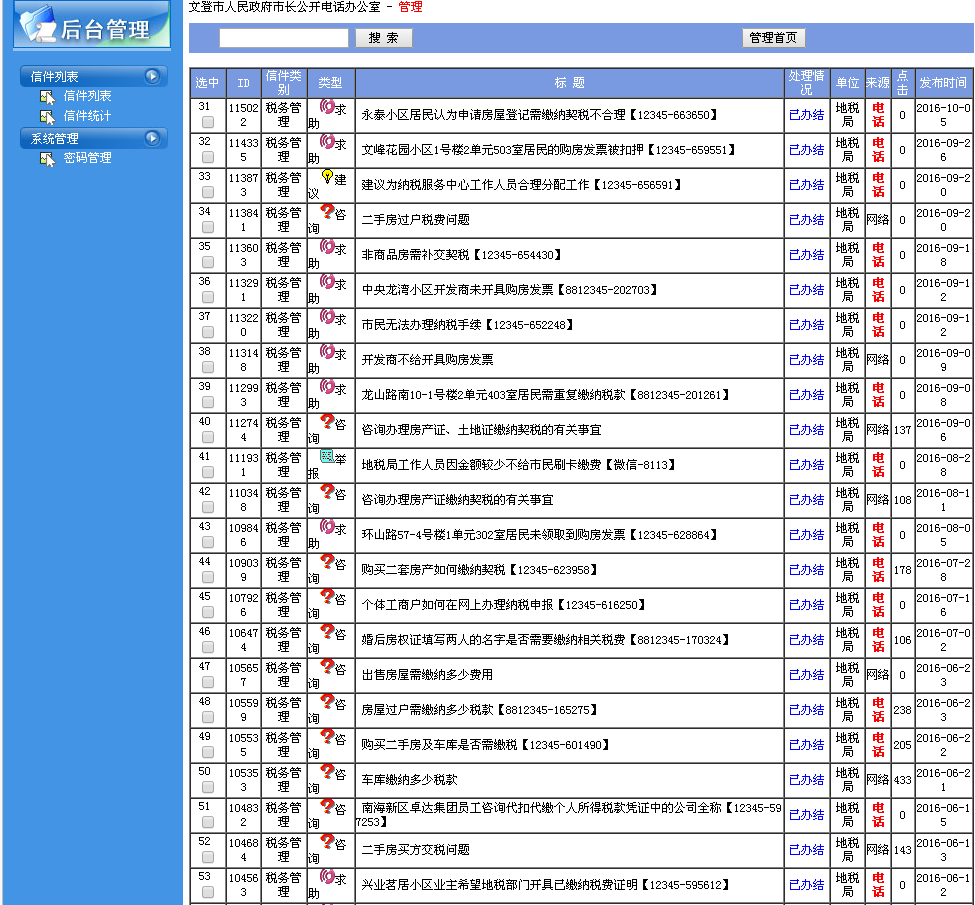Viewport: 975px width, 905px height.
Task: Open 车库缴纳多少税款 message title
Action: click(x=409, y=780)
